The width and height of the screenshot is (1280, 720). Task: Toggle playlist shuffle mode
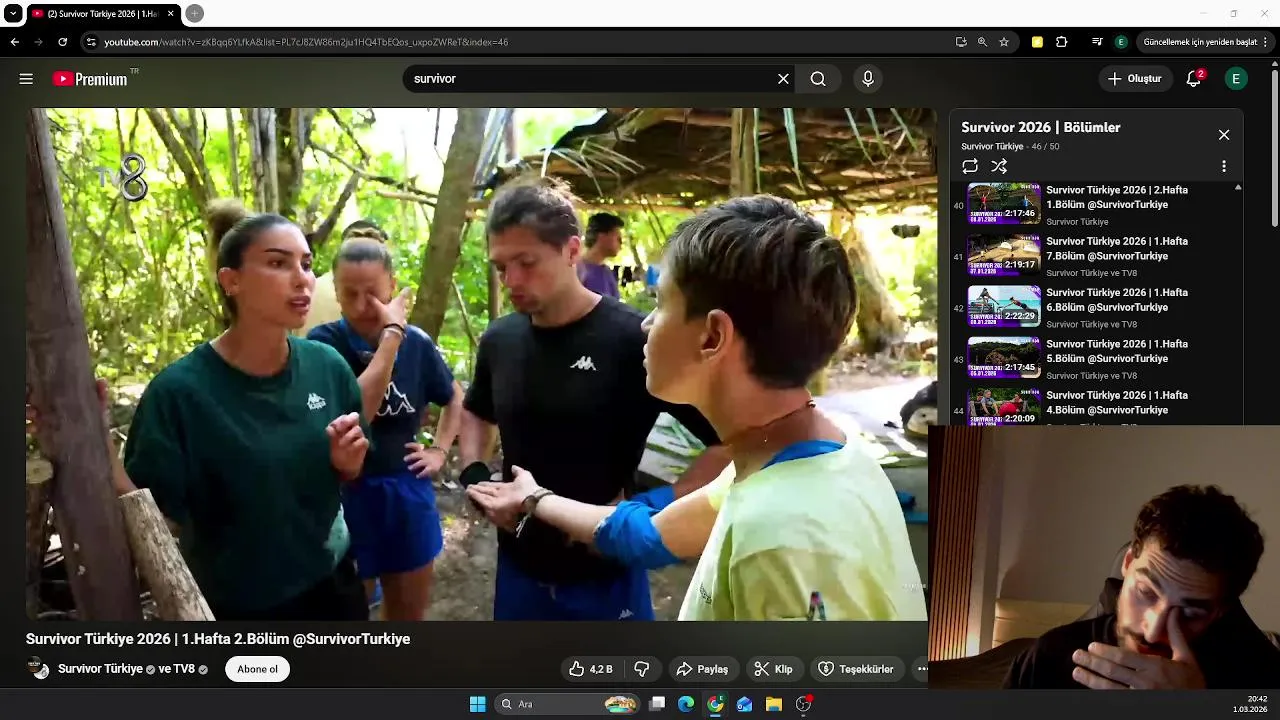(x=999, y=167)
